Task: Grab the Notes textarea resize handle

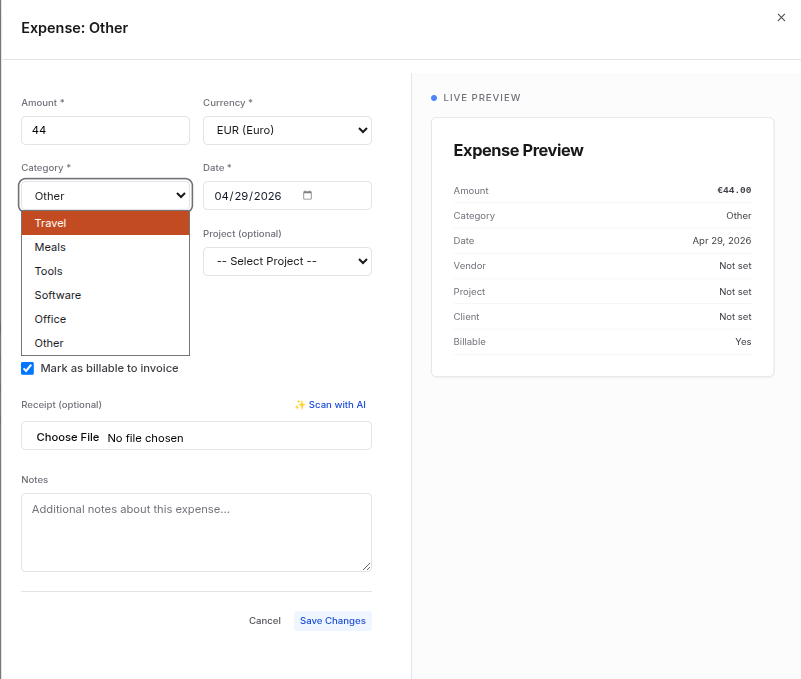Action: coord(366,566)
